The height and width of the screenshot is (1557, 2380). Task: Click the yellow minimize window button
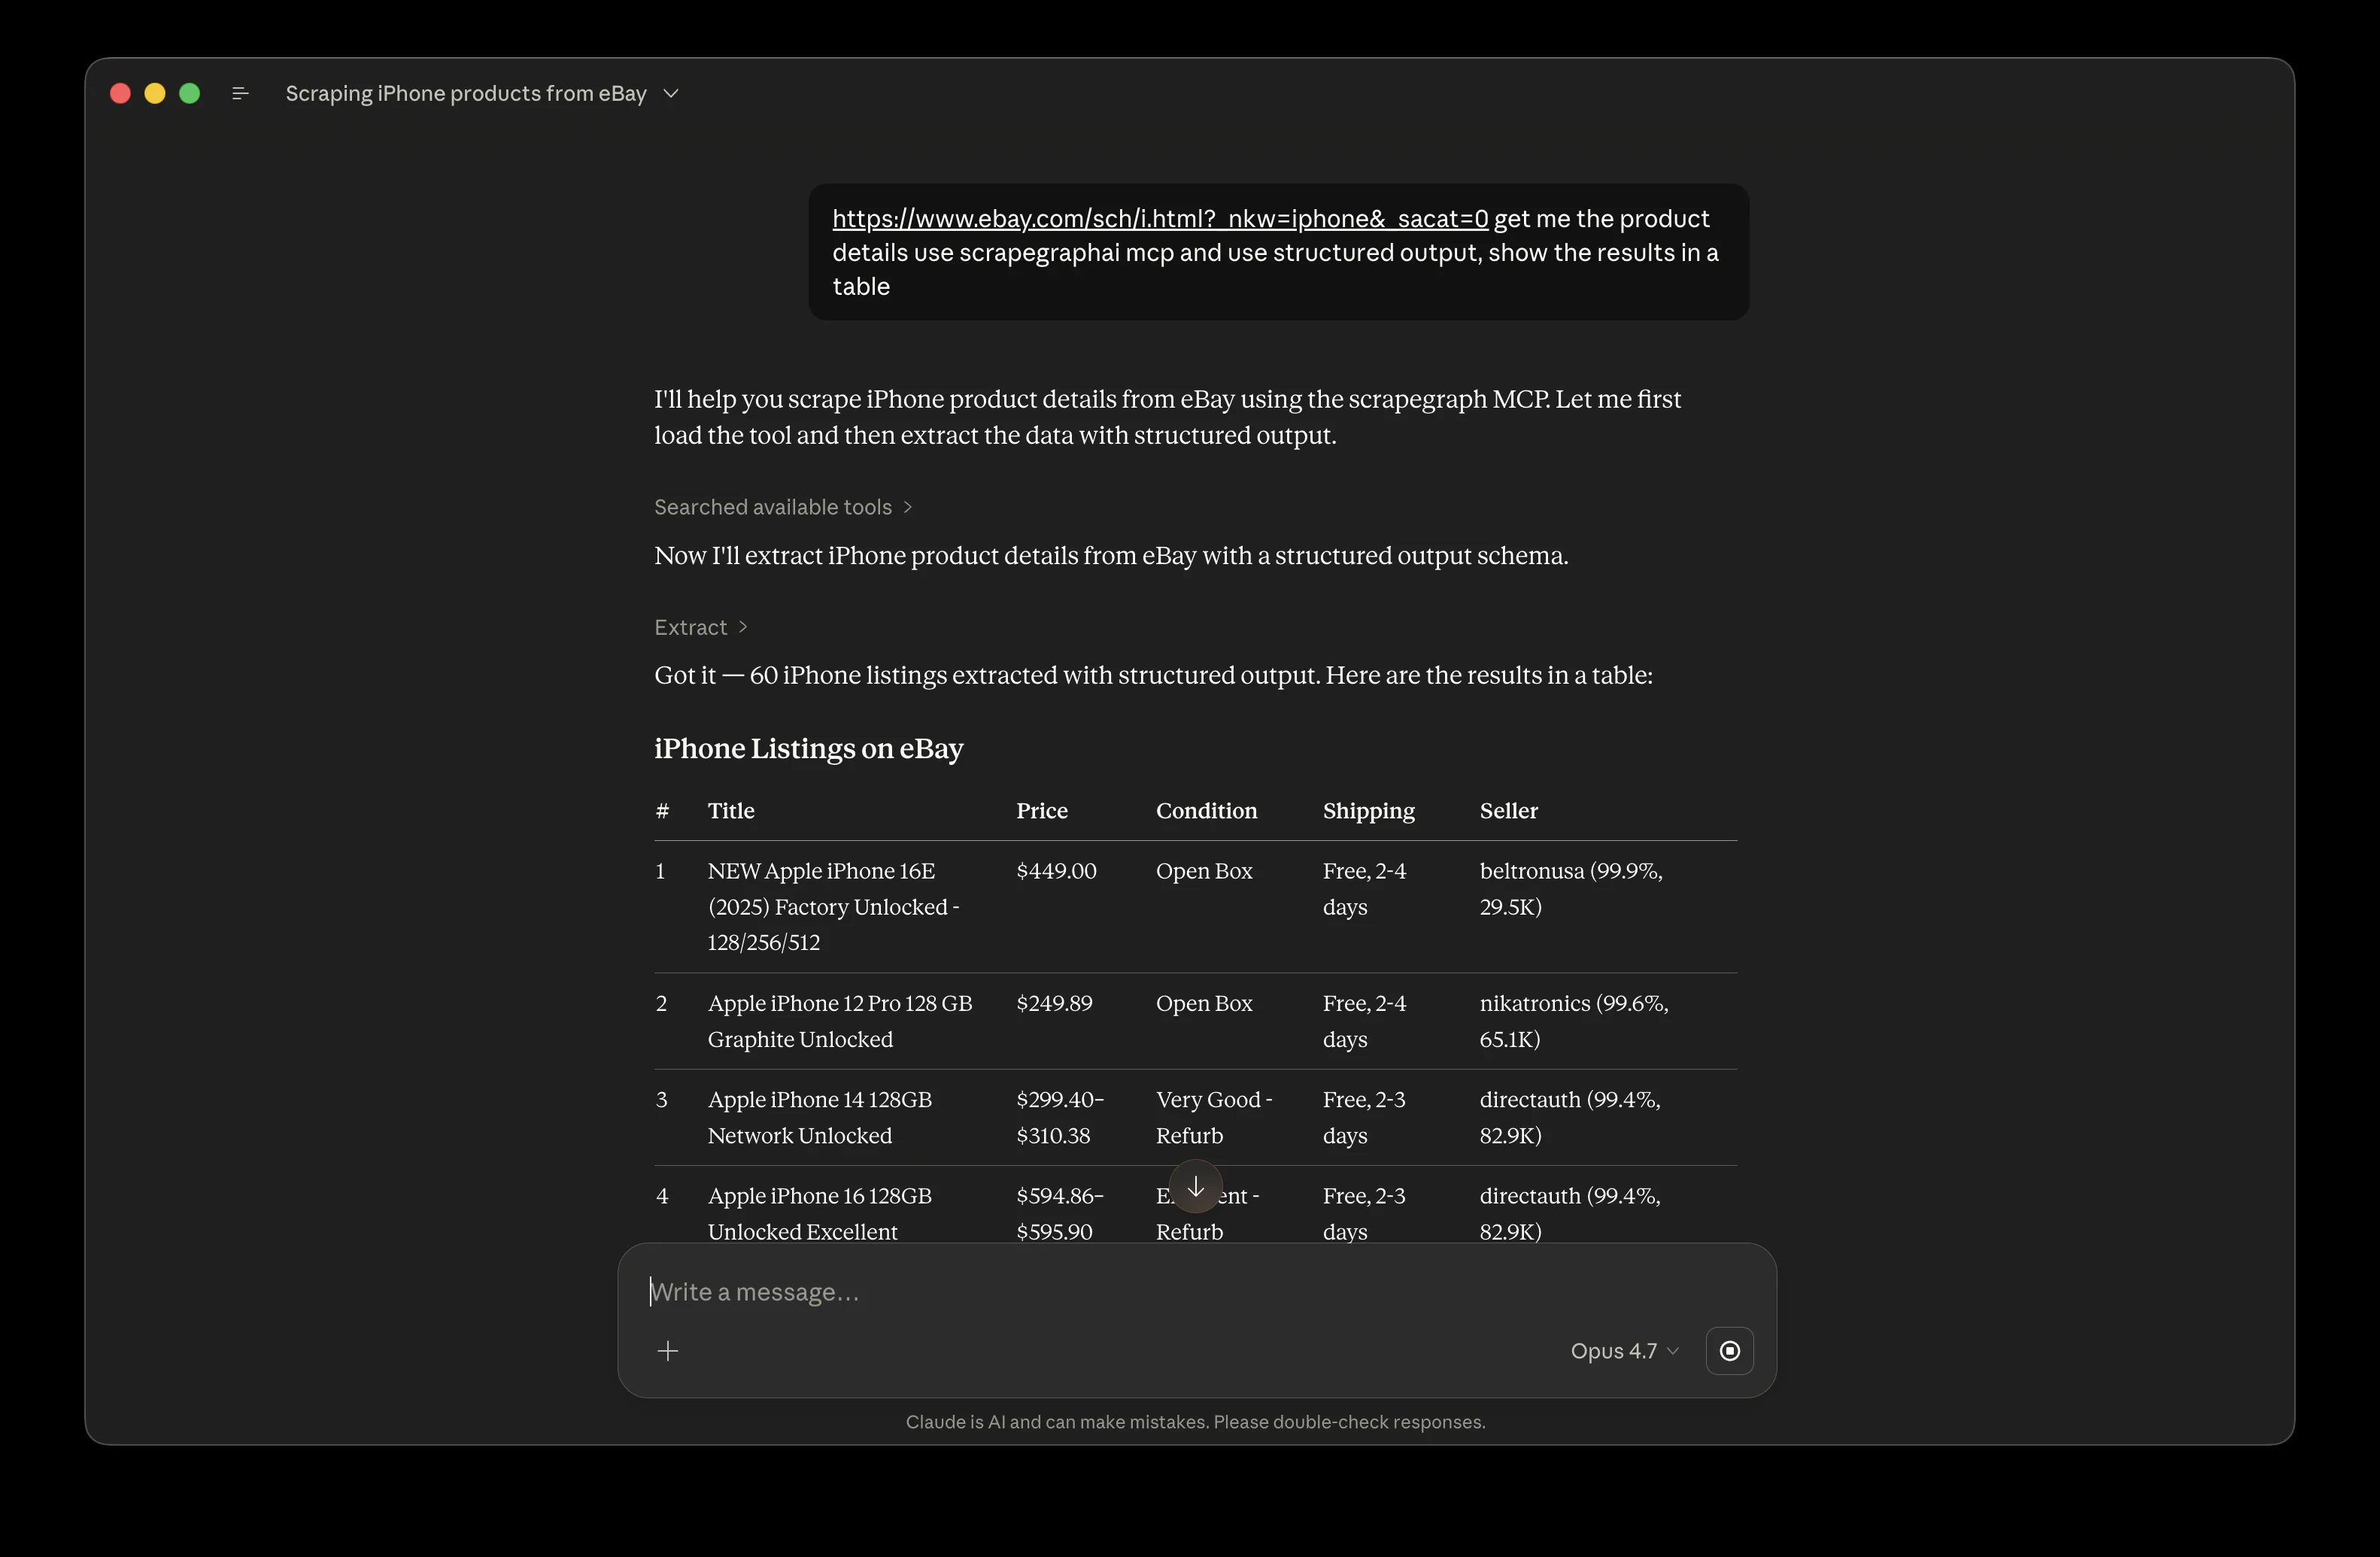[x=155, y=93]
